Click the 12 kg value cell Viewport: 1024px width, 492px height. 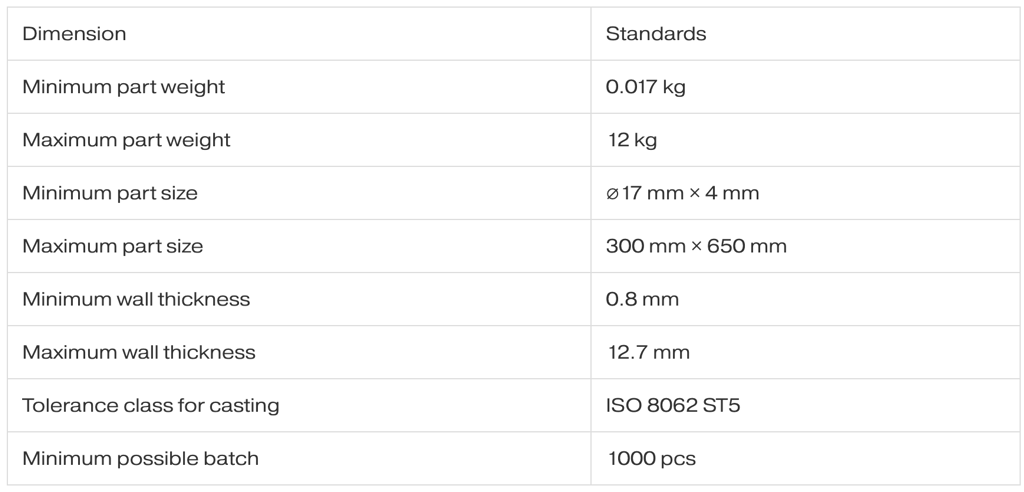(632, 140)
